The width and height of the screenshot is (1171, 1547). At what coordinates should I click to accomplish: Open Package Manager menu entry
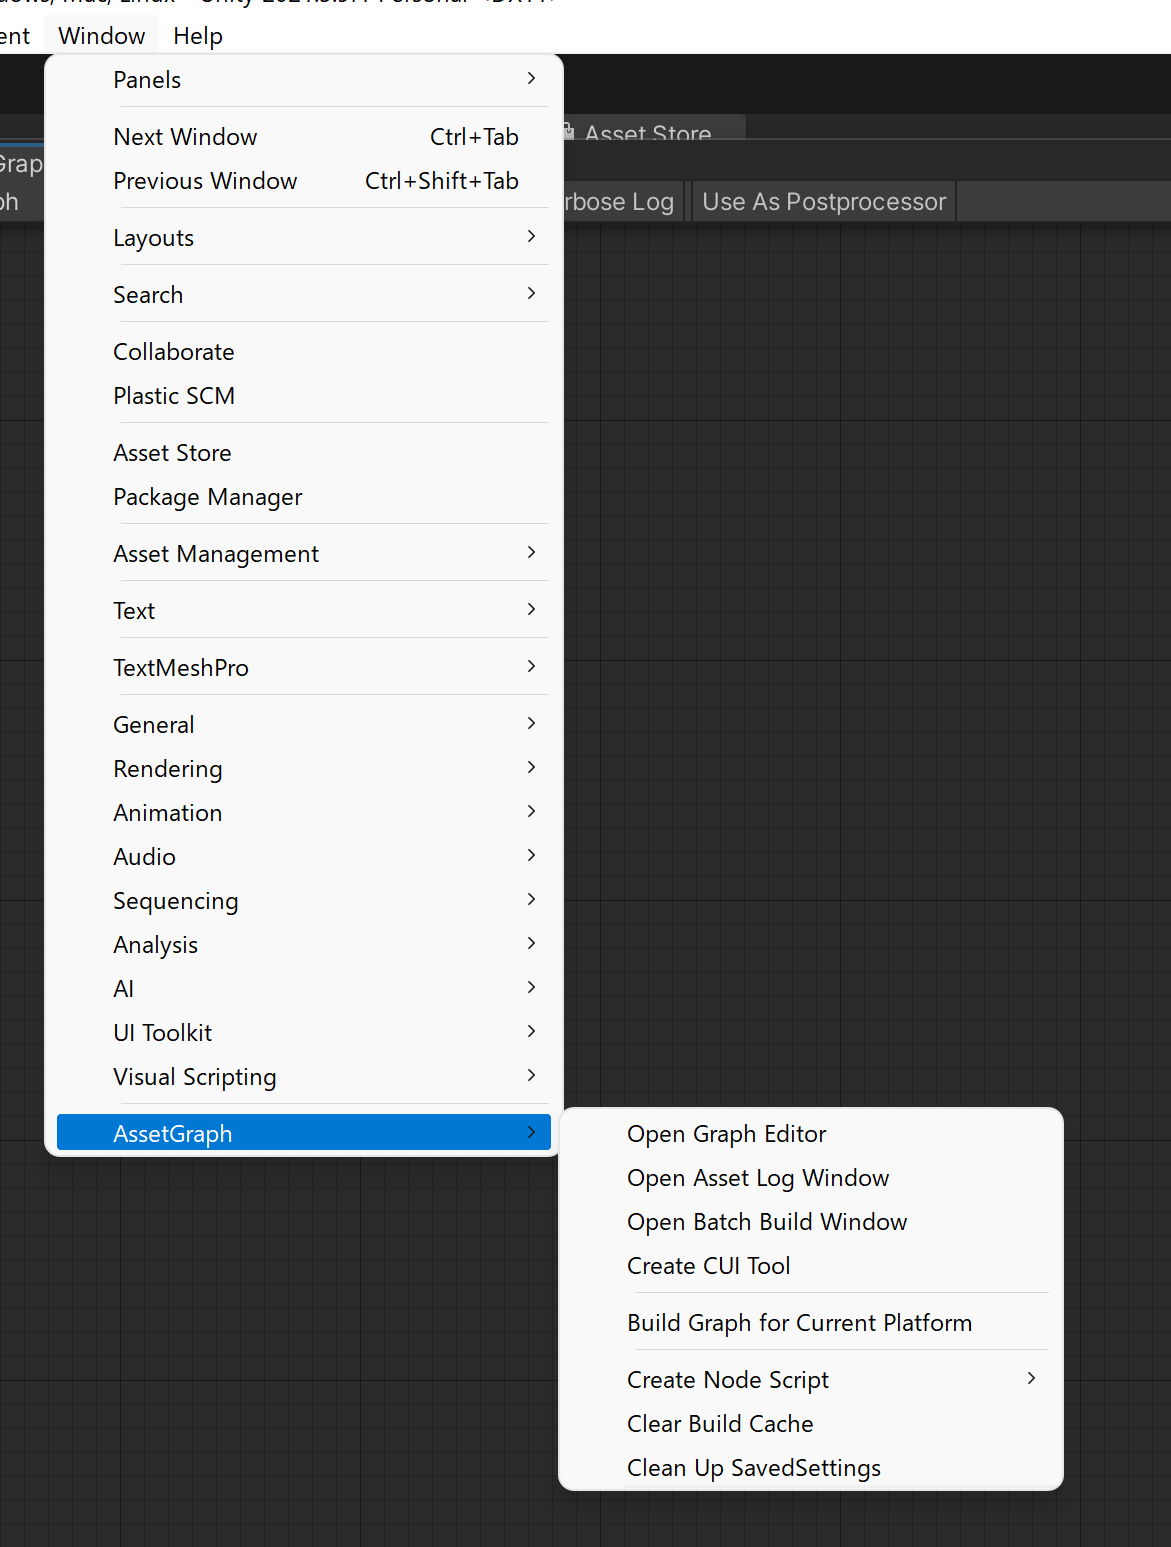304,497
